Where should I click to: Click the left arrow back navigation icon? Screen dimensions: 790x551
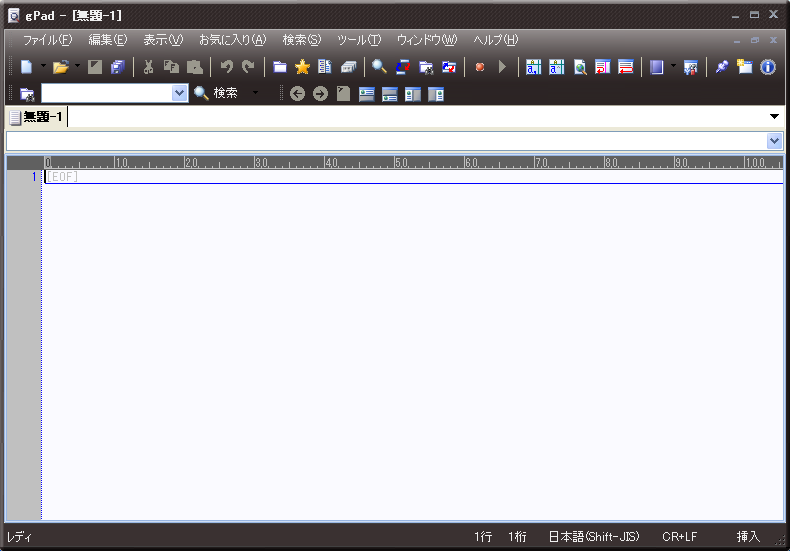[297, 94]
